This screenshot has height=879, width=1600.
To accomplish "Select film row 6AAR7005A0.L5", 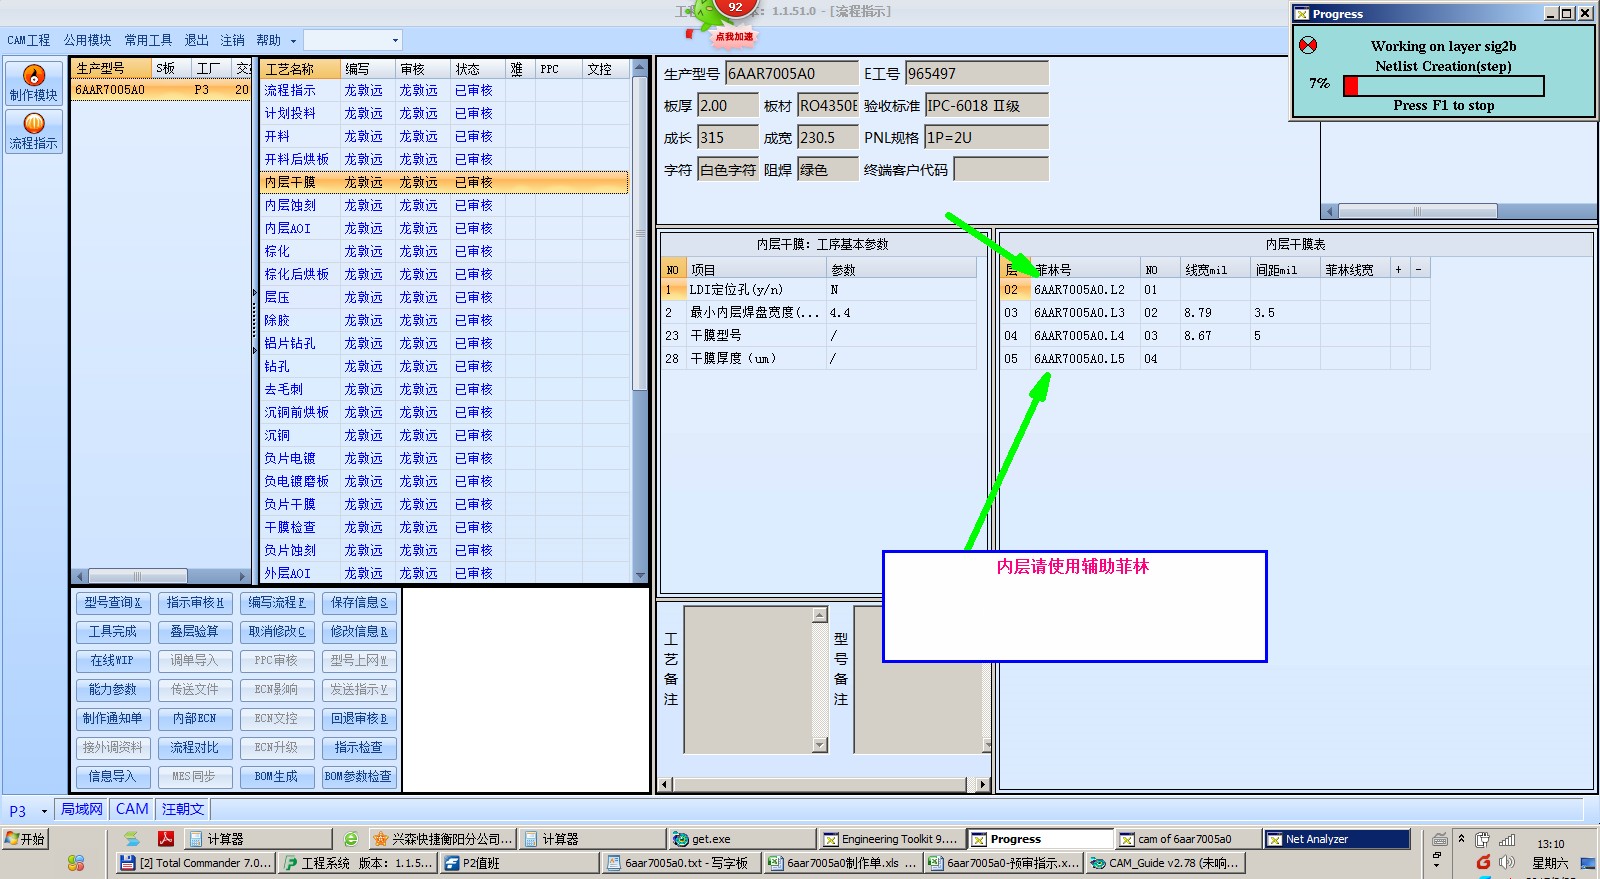I will tap(1215, 358).
